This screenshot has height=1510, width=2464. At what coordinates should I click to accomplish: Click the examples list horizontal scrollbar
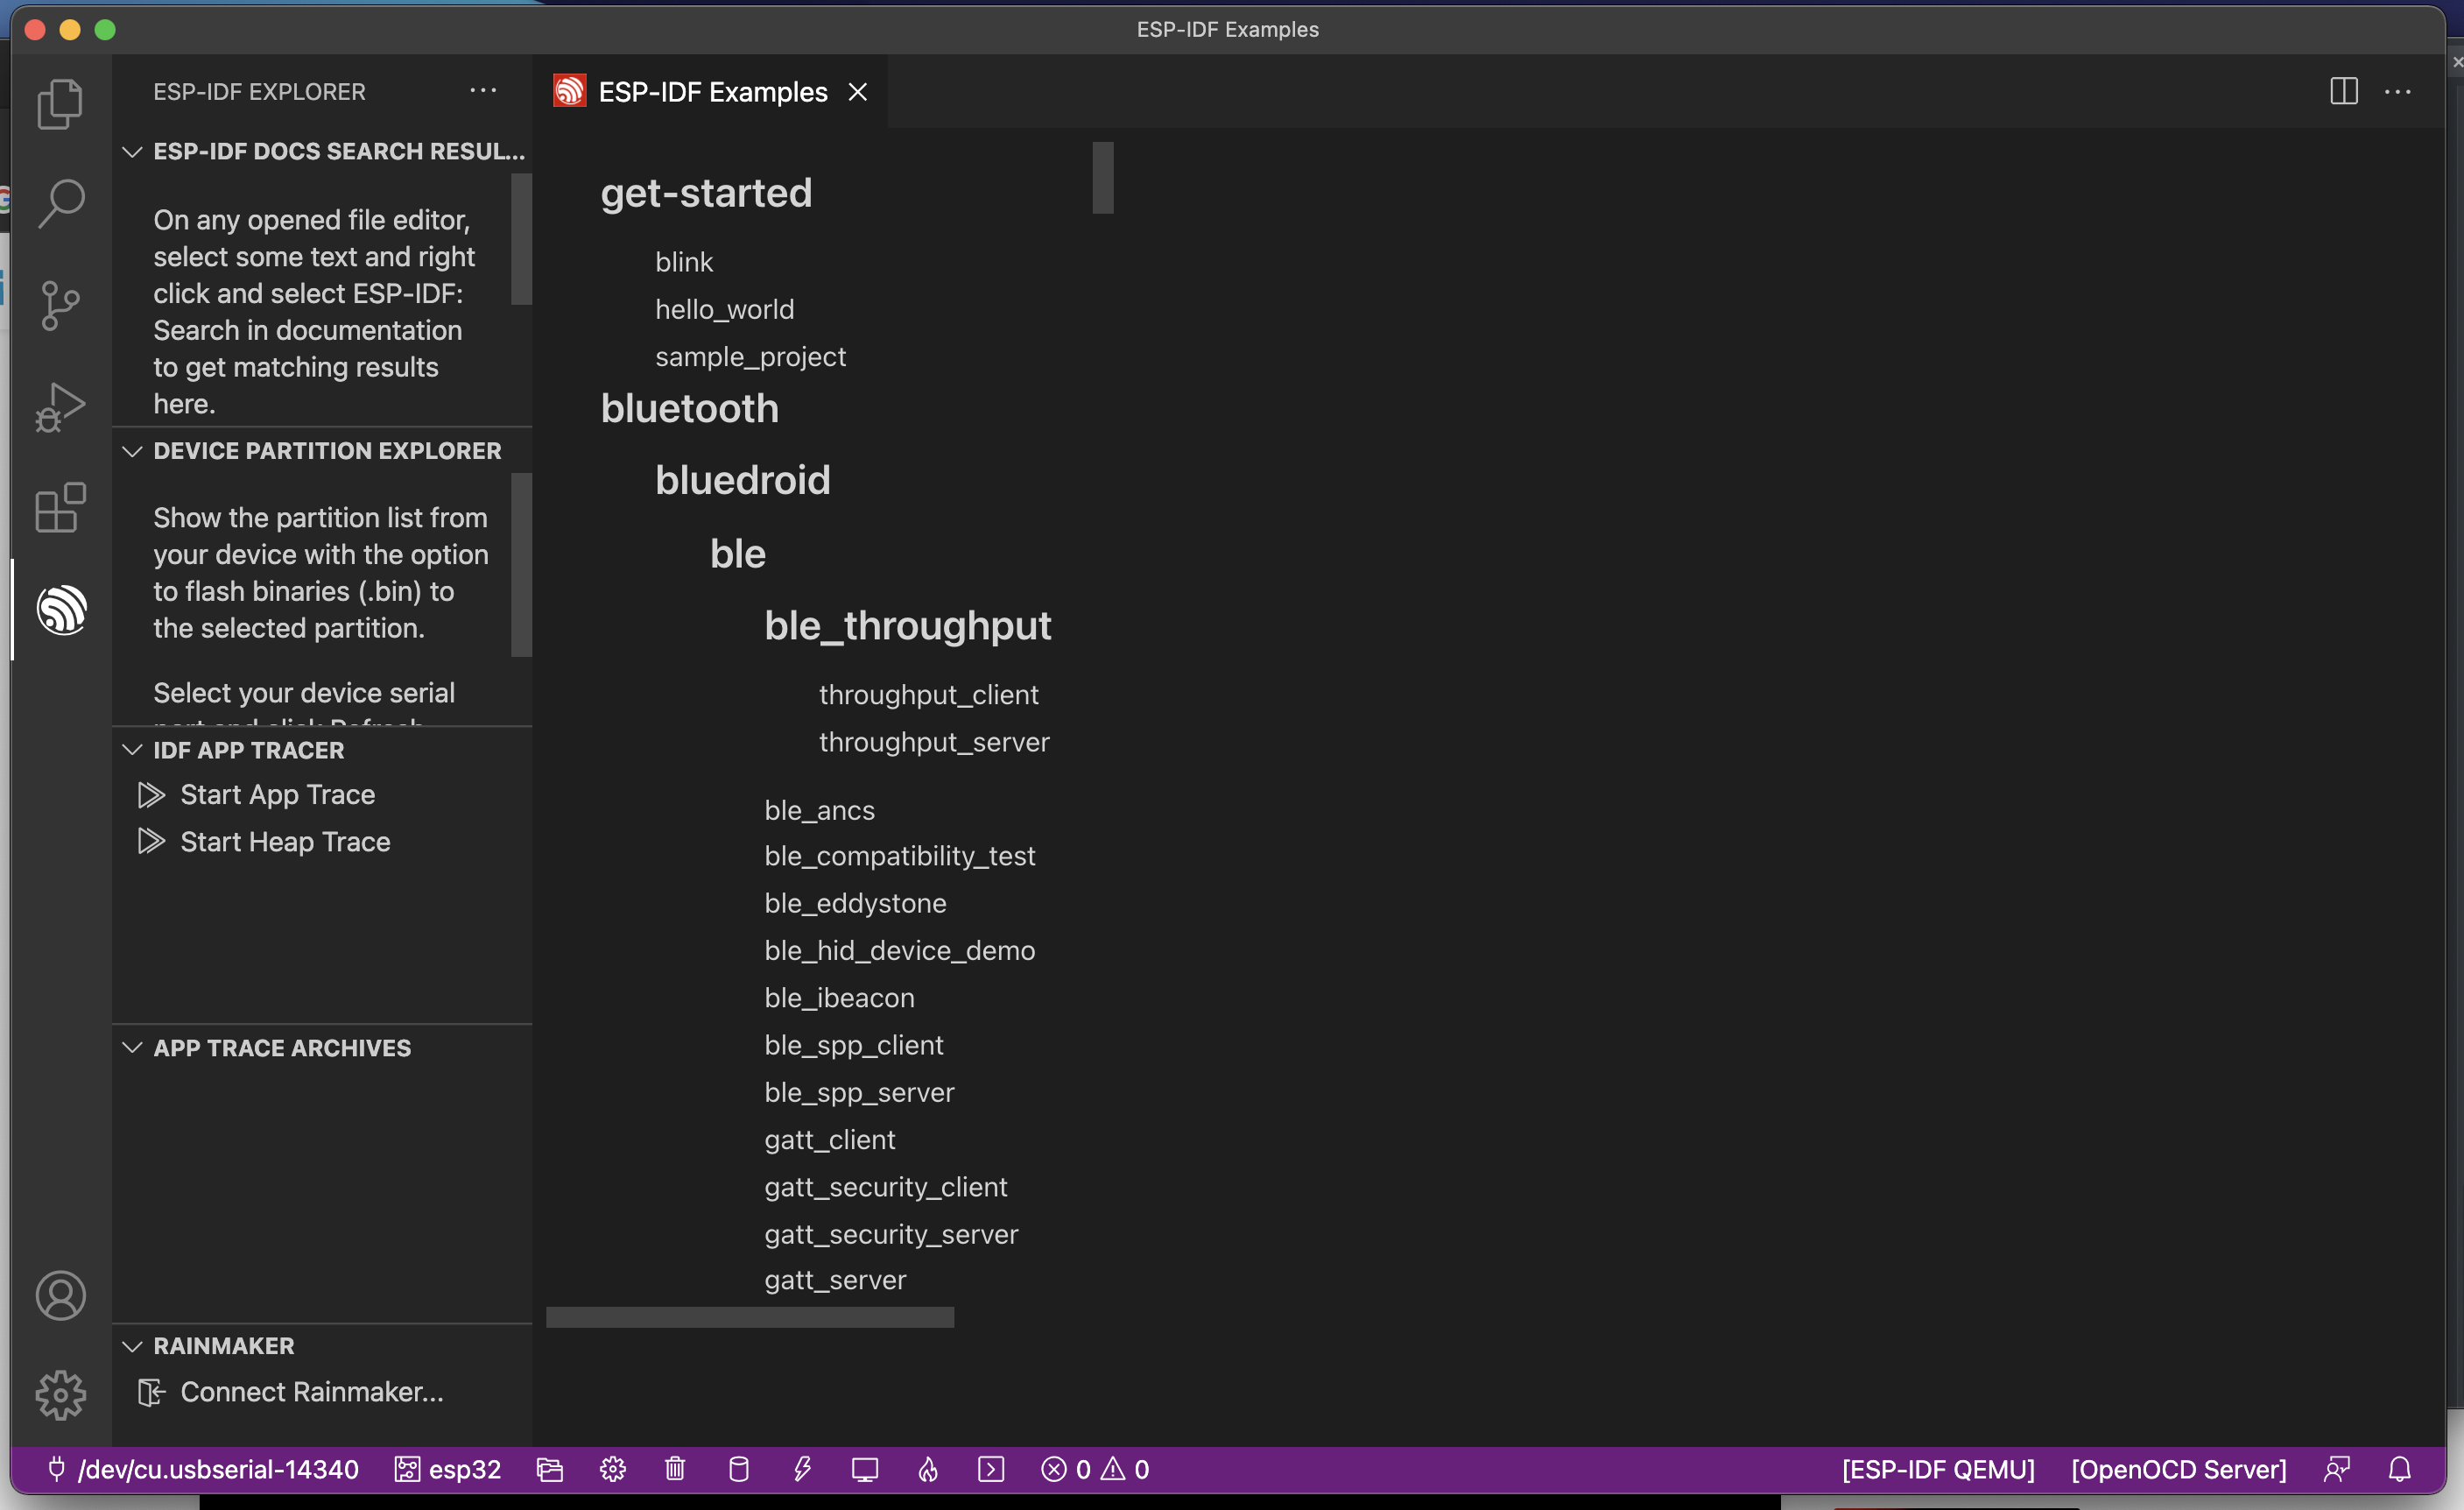point(750,1318)
